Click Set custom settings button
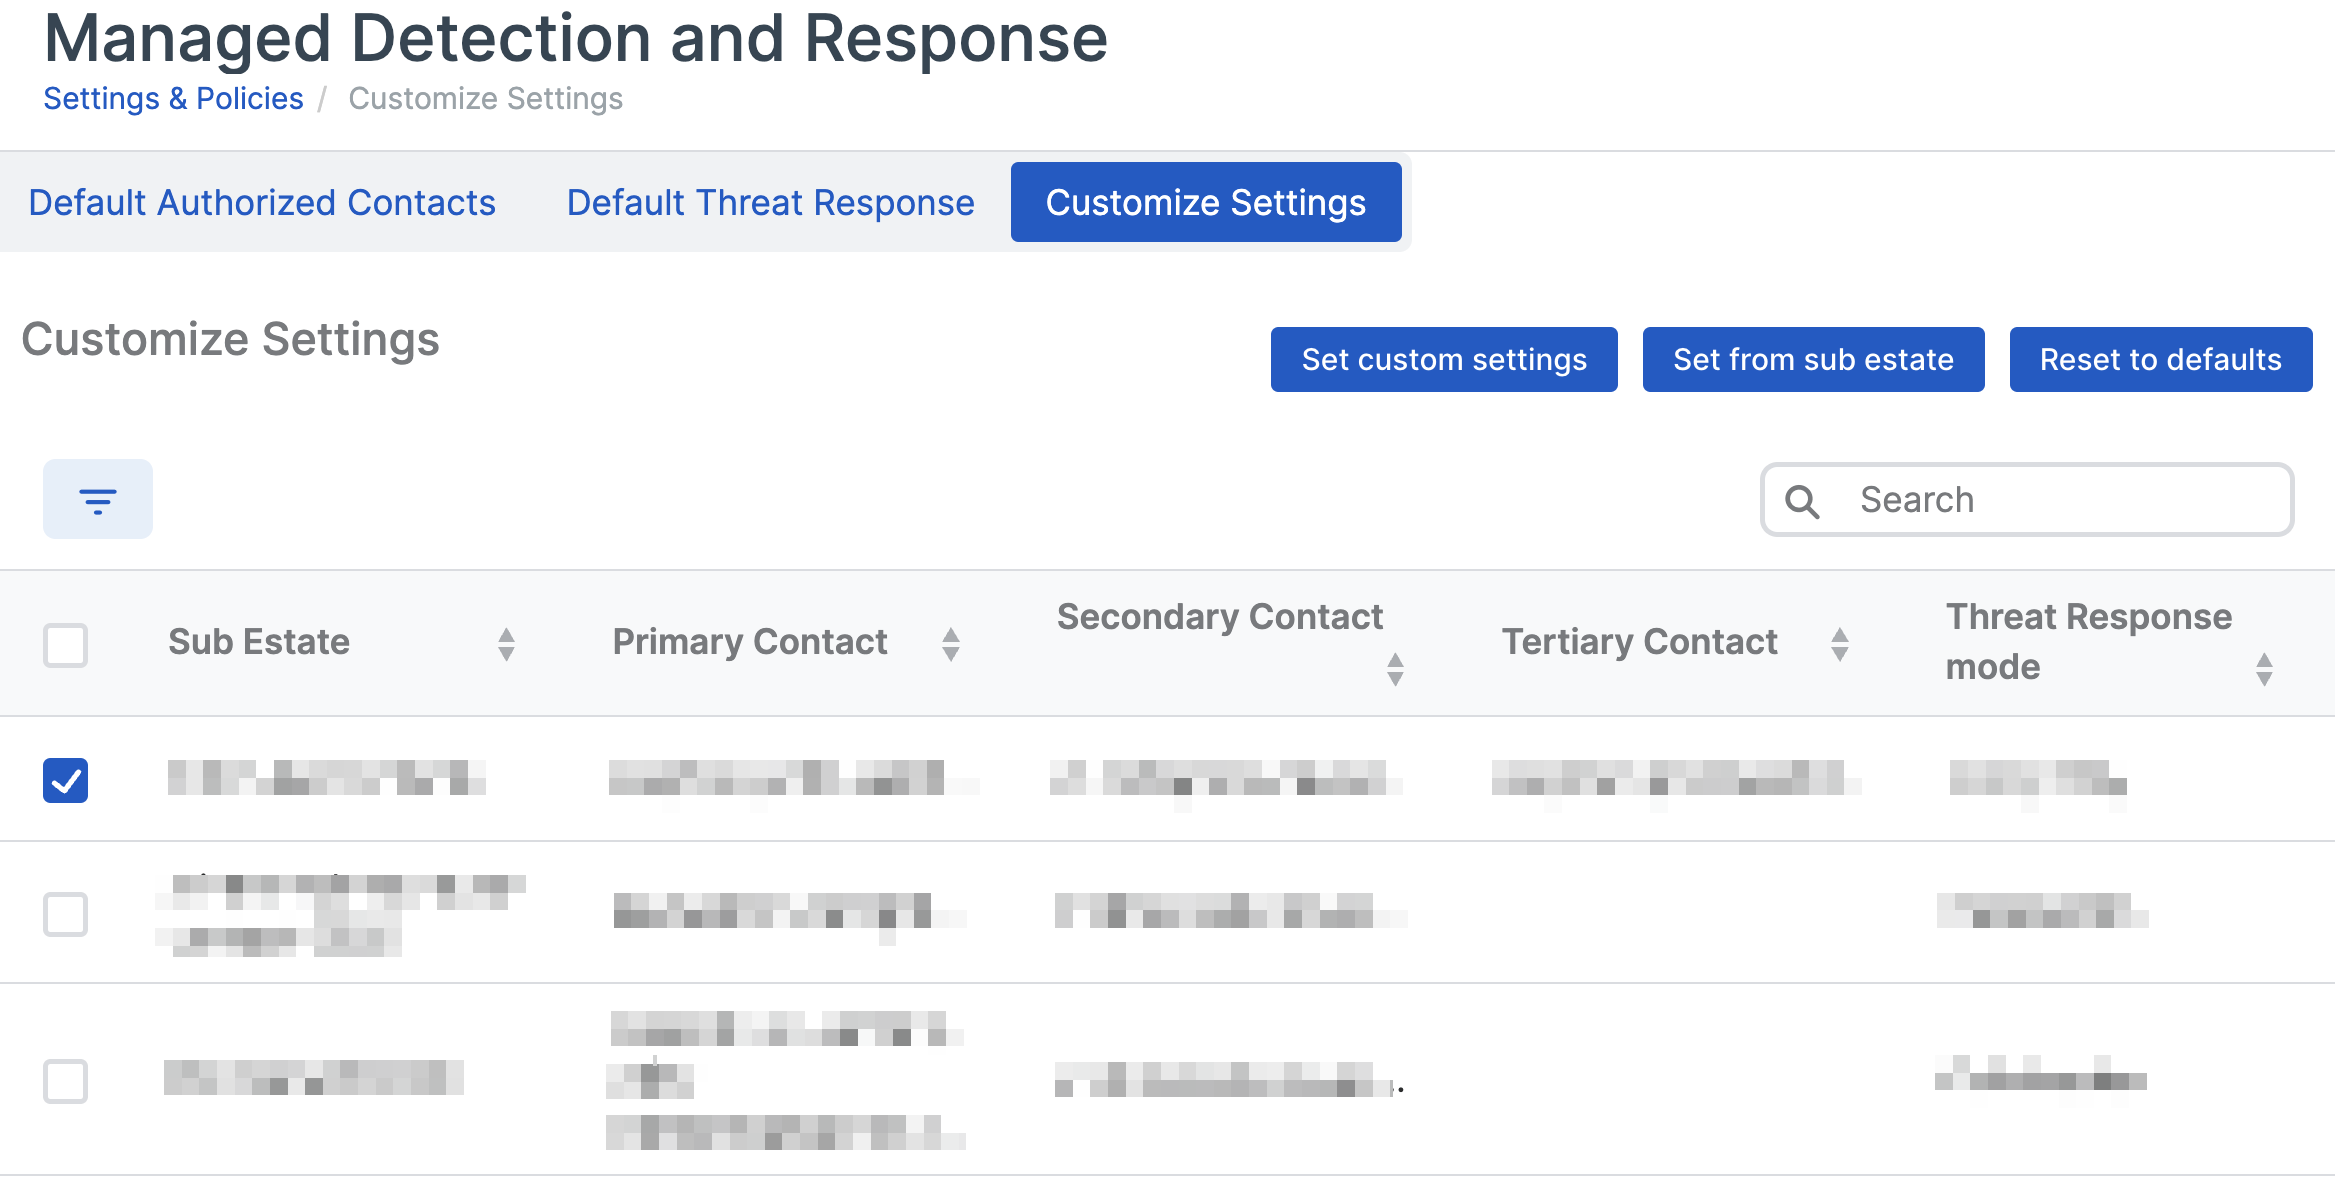The width and height of the screenshot is (2335, 1182). [x=1443, y=359]
